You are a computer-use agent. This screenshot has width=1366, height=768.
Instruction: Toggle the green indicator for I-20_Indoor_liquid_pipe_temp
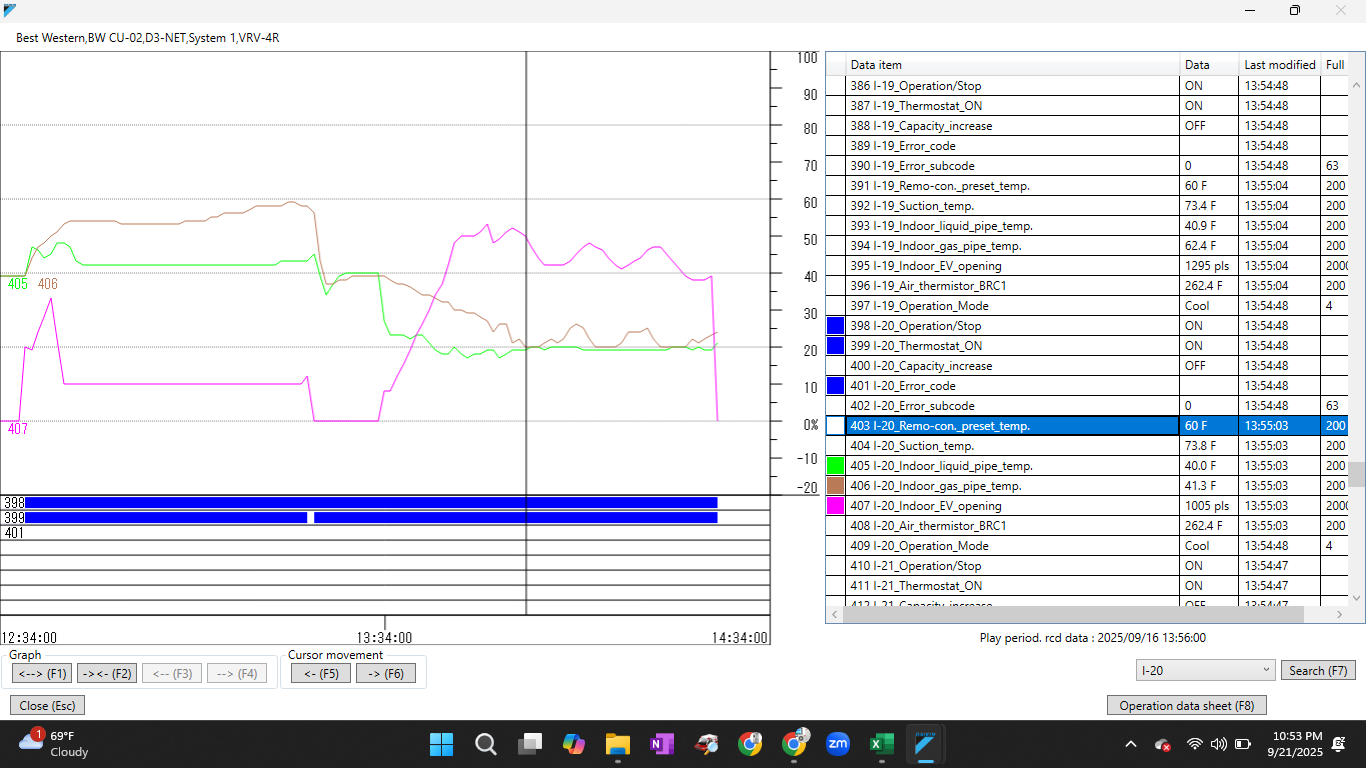point(835,465)
